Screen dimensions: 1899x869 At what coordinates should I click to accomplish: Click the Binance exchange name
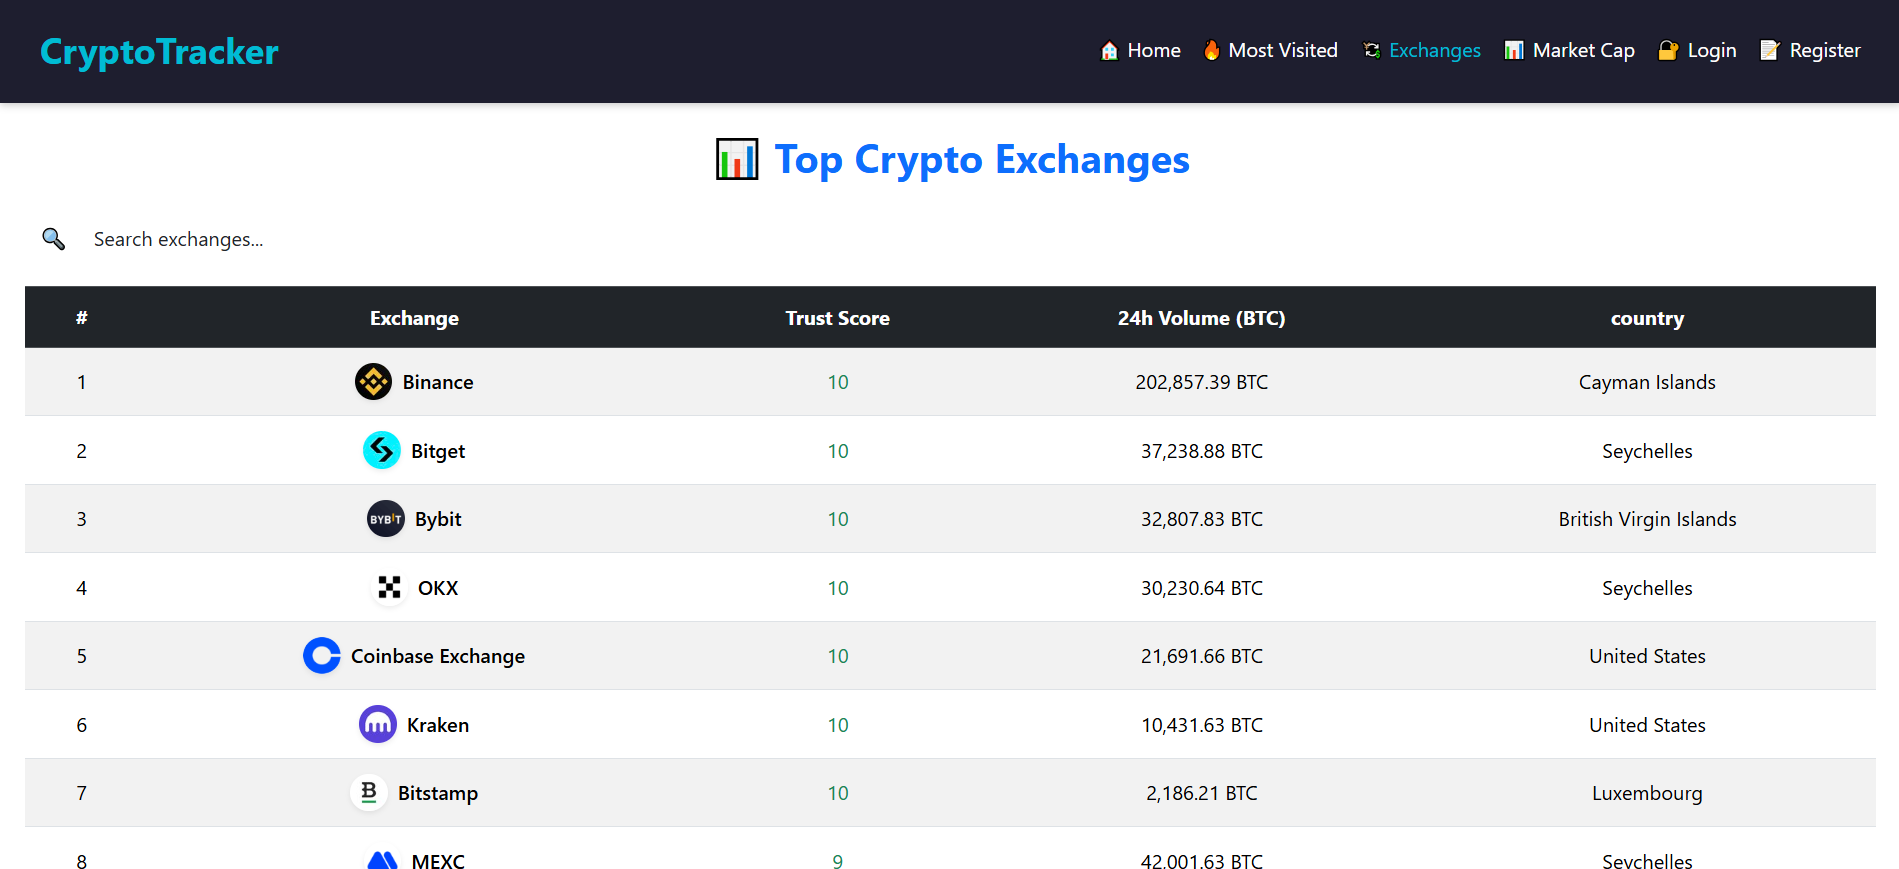pos(438,382)
